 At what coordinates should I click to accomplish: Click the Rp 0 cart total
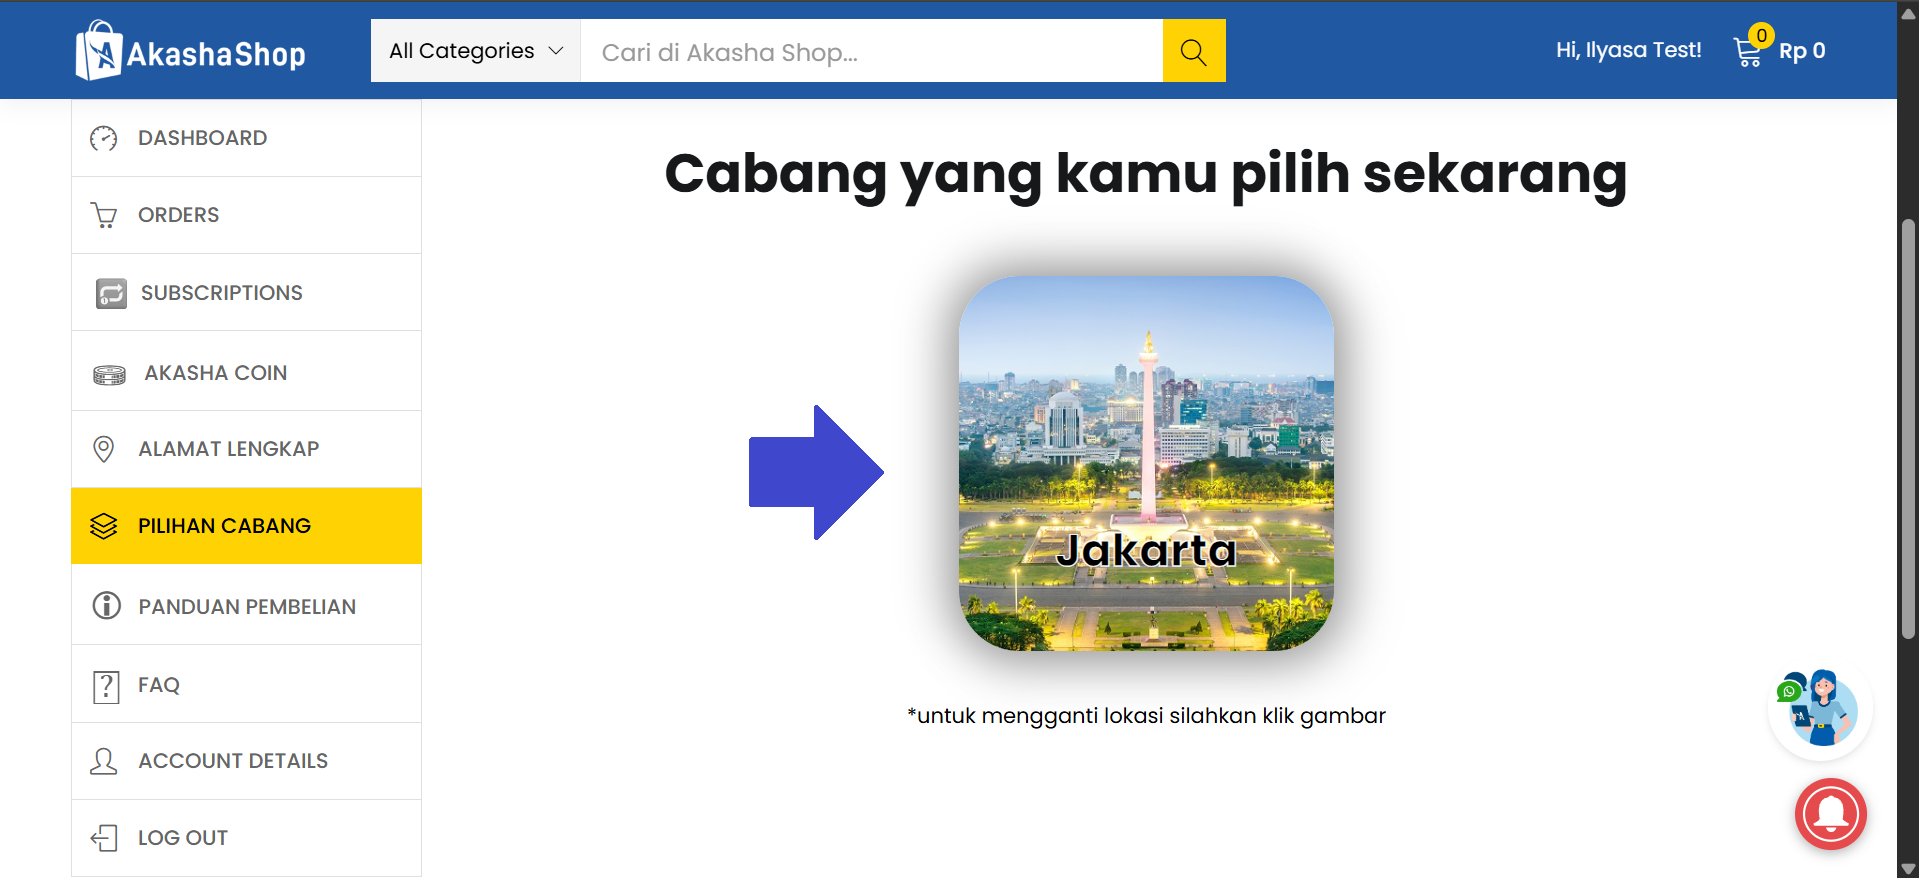click(1802, 51)
